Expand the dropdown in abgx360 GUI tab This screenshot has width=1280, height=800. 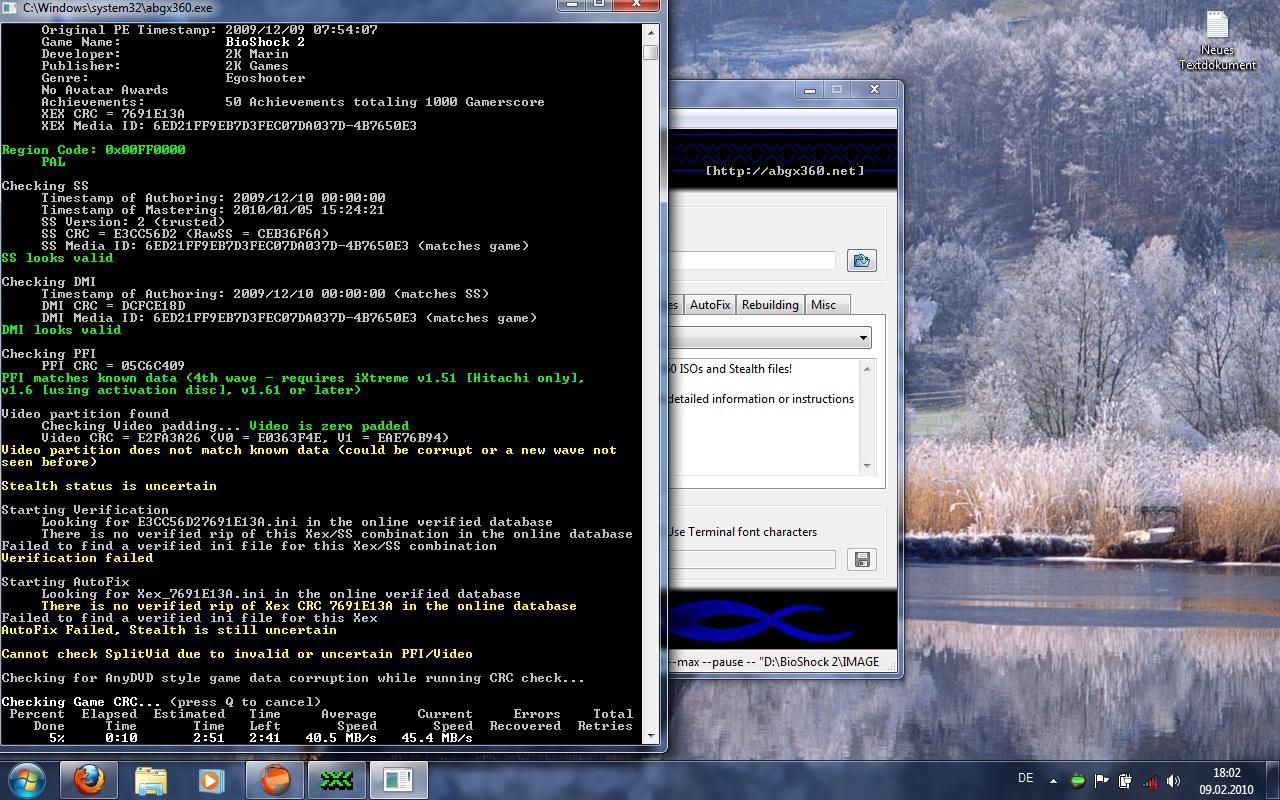coord(862,338)
